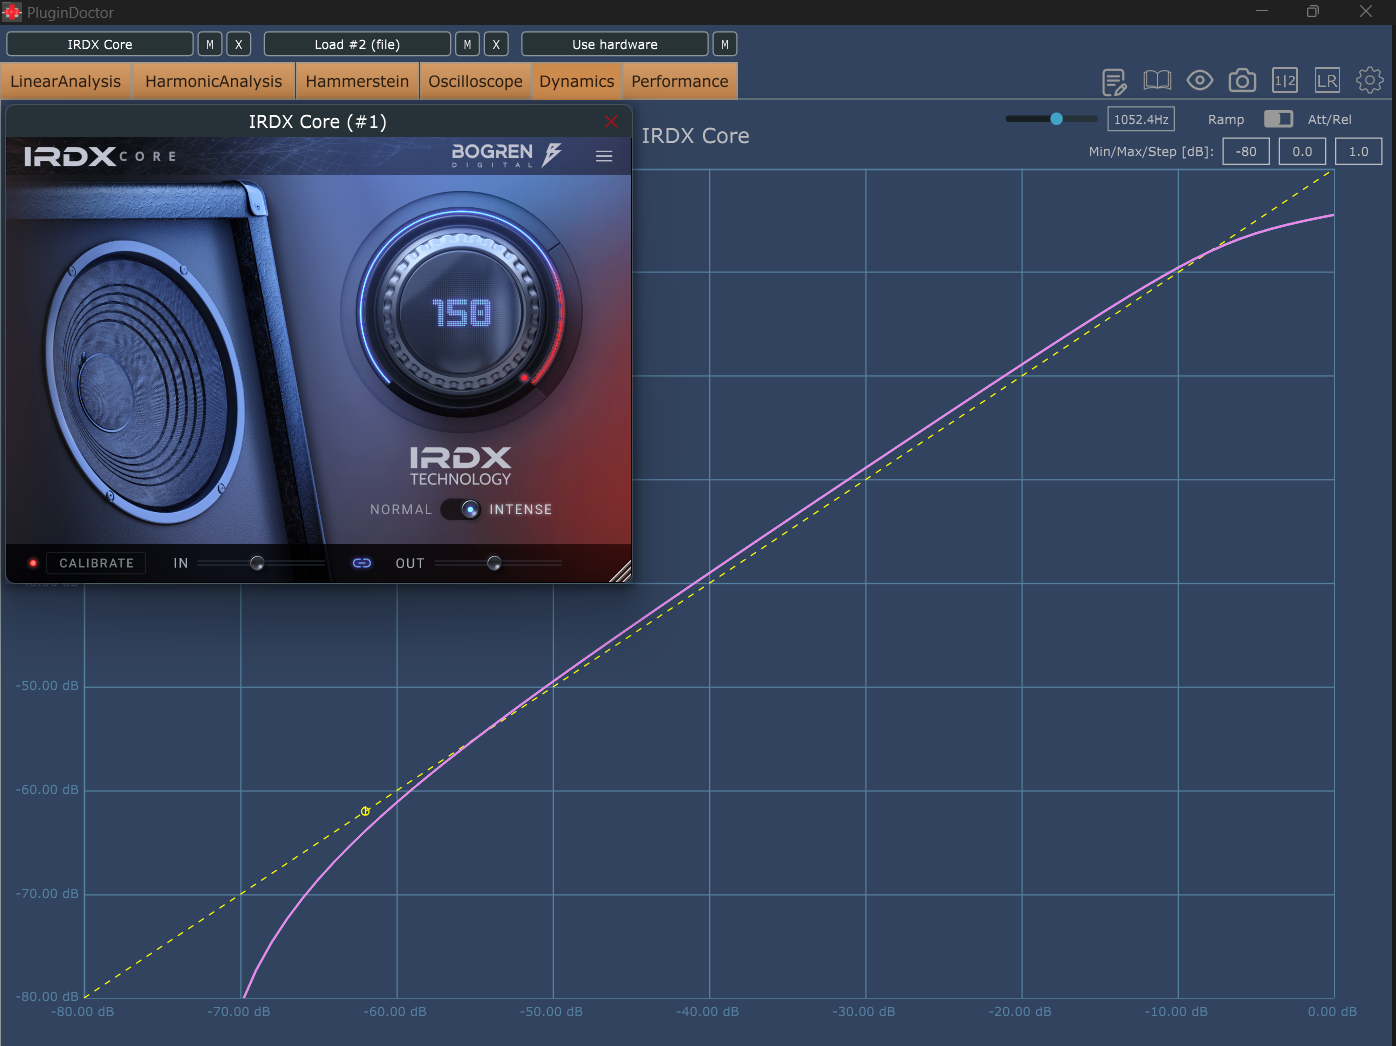Remove the Load #2 (file) slot

(x=496, y=44)
